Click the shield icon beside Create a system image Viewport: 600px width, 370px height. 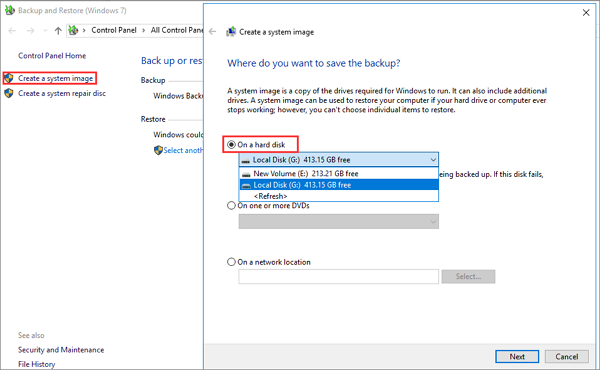(x=9, y=78)
